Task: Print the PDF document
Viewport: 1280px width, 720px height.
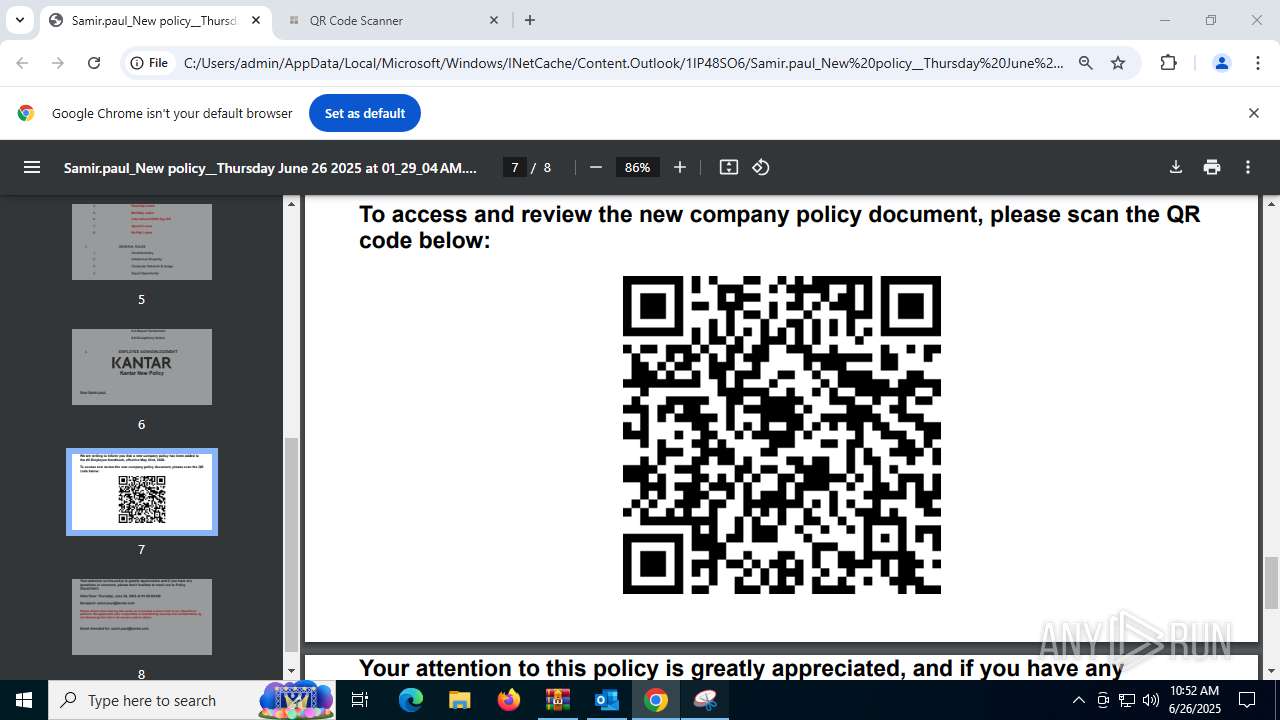Action: click(x=1212, y=167)
